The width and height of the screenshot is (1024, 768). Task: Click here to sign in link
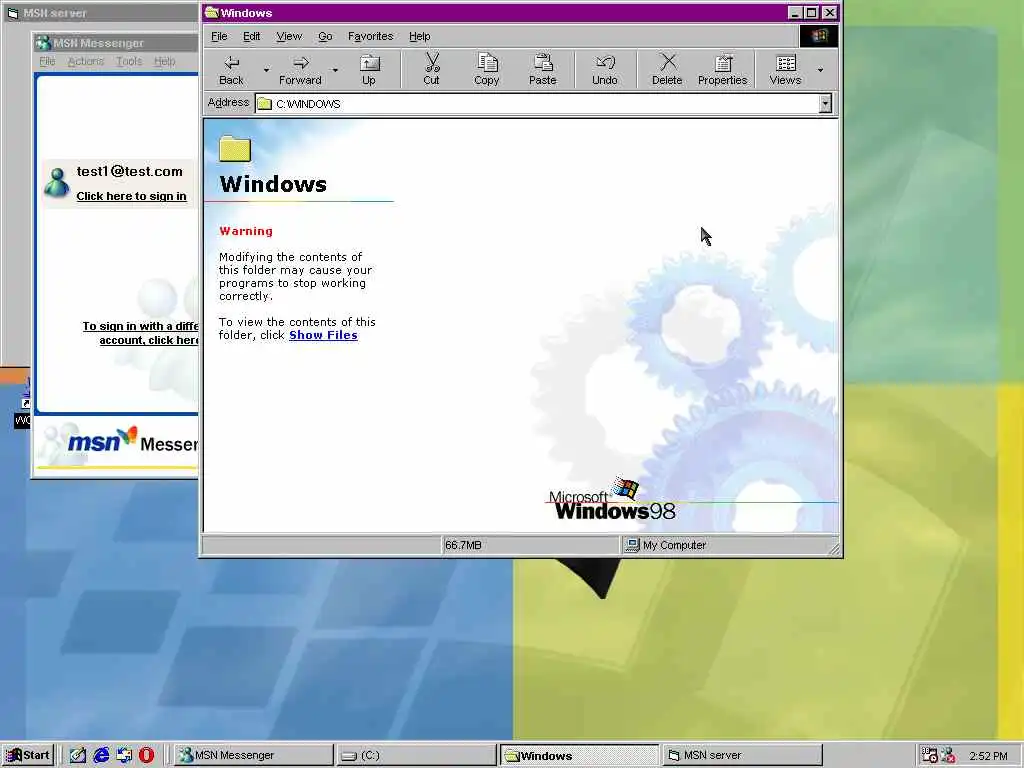click(x=131, y=196)
